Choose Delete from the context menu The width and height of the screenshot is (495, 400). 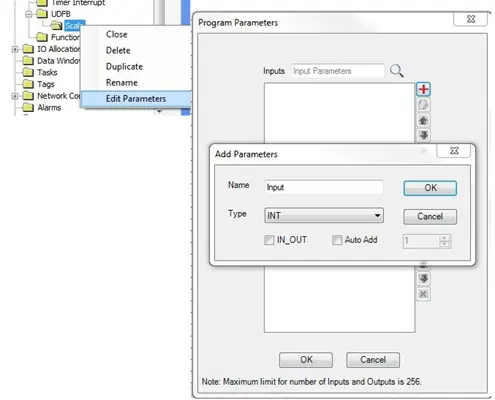(118, 50)
